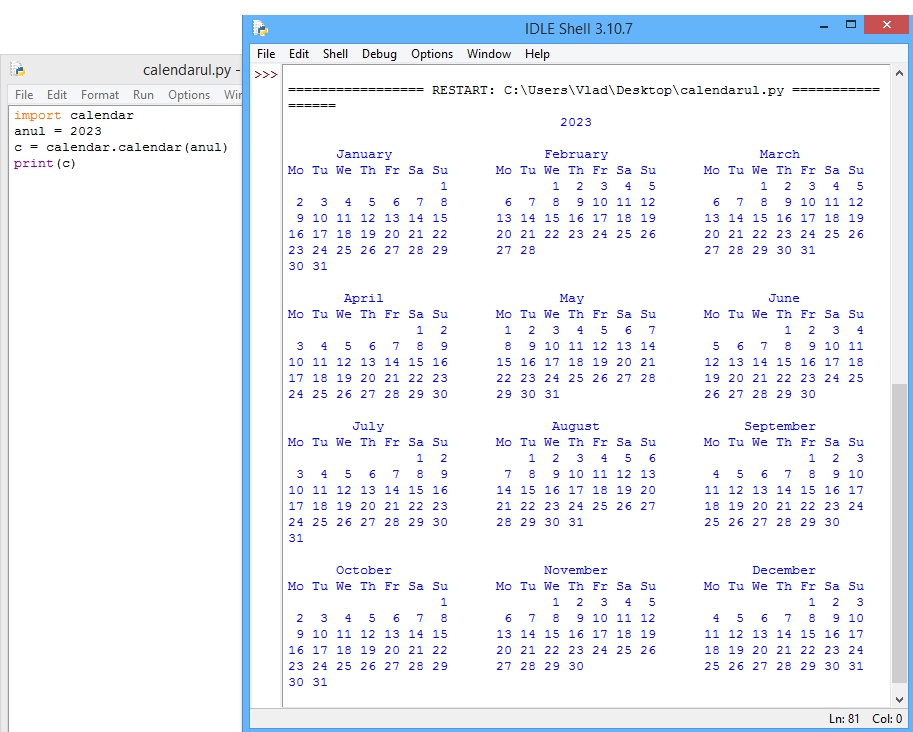Open the Shell menu in IDLE Shell
This screenshot has width=913, height=732.
(x=335, y=54)
